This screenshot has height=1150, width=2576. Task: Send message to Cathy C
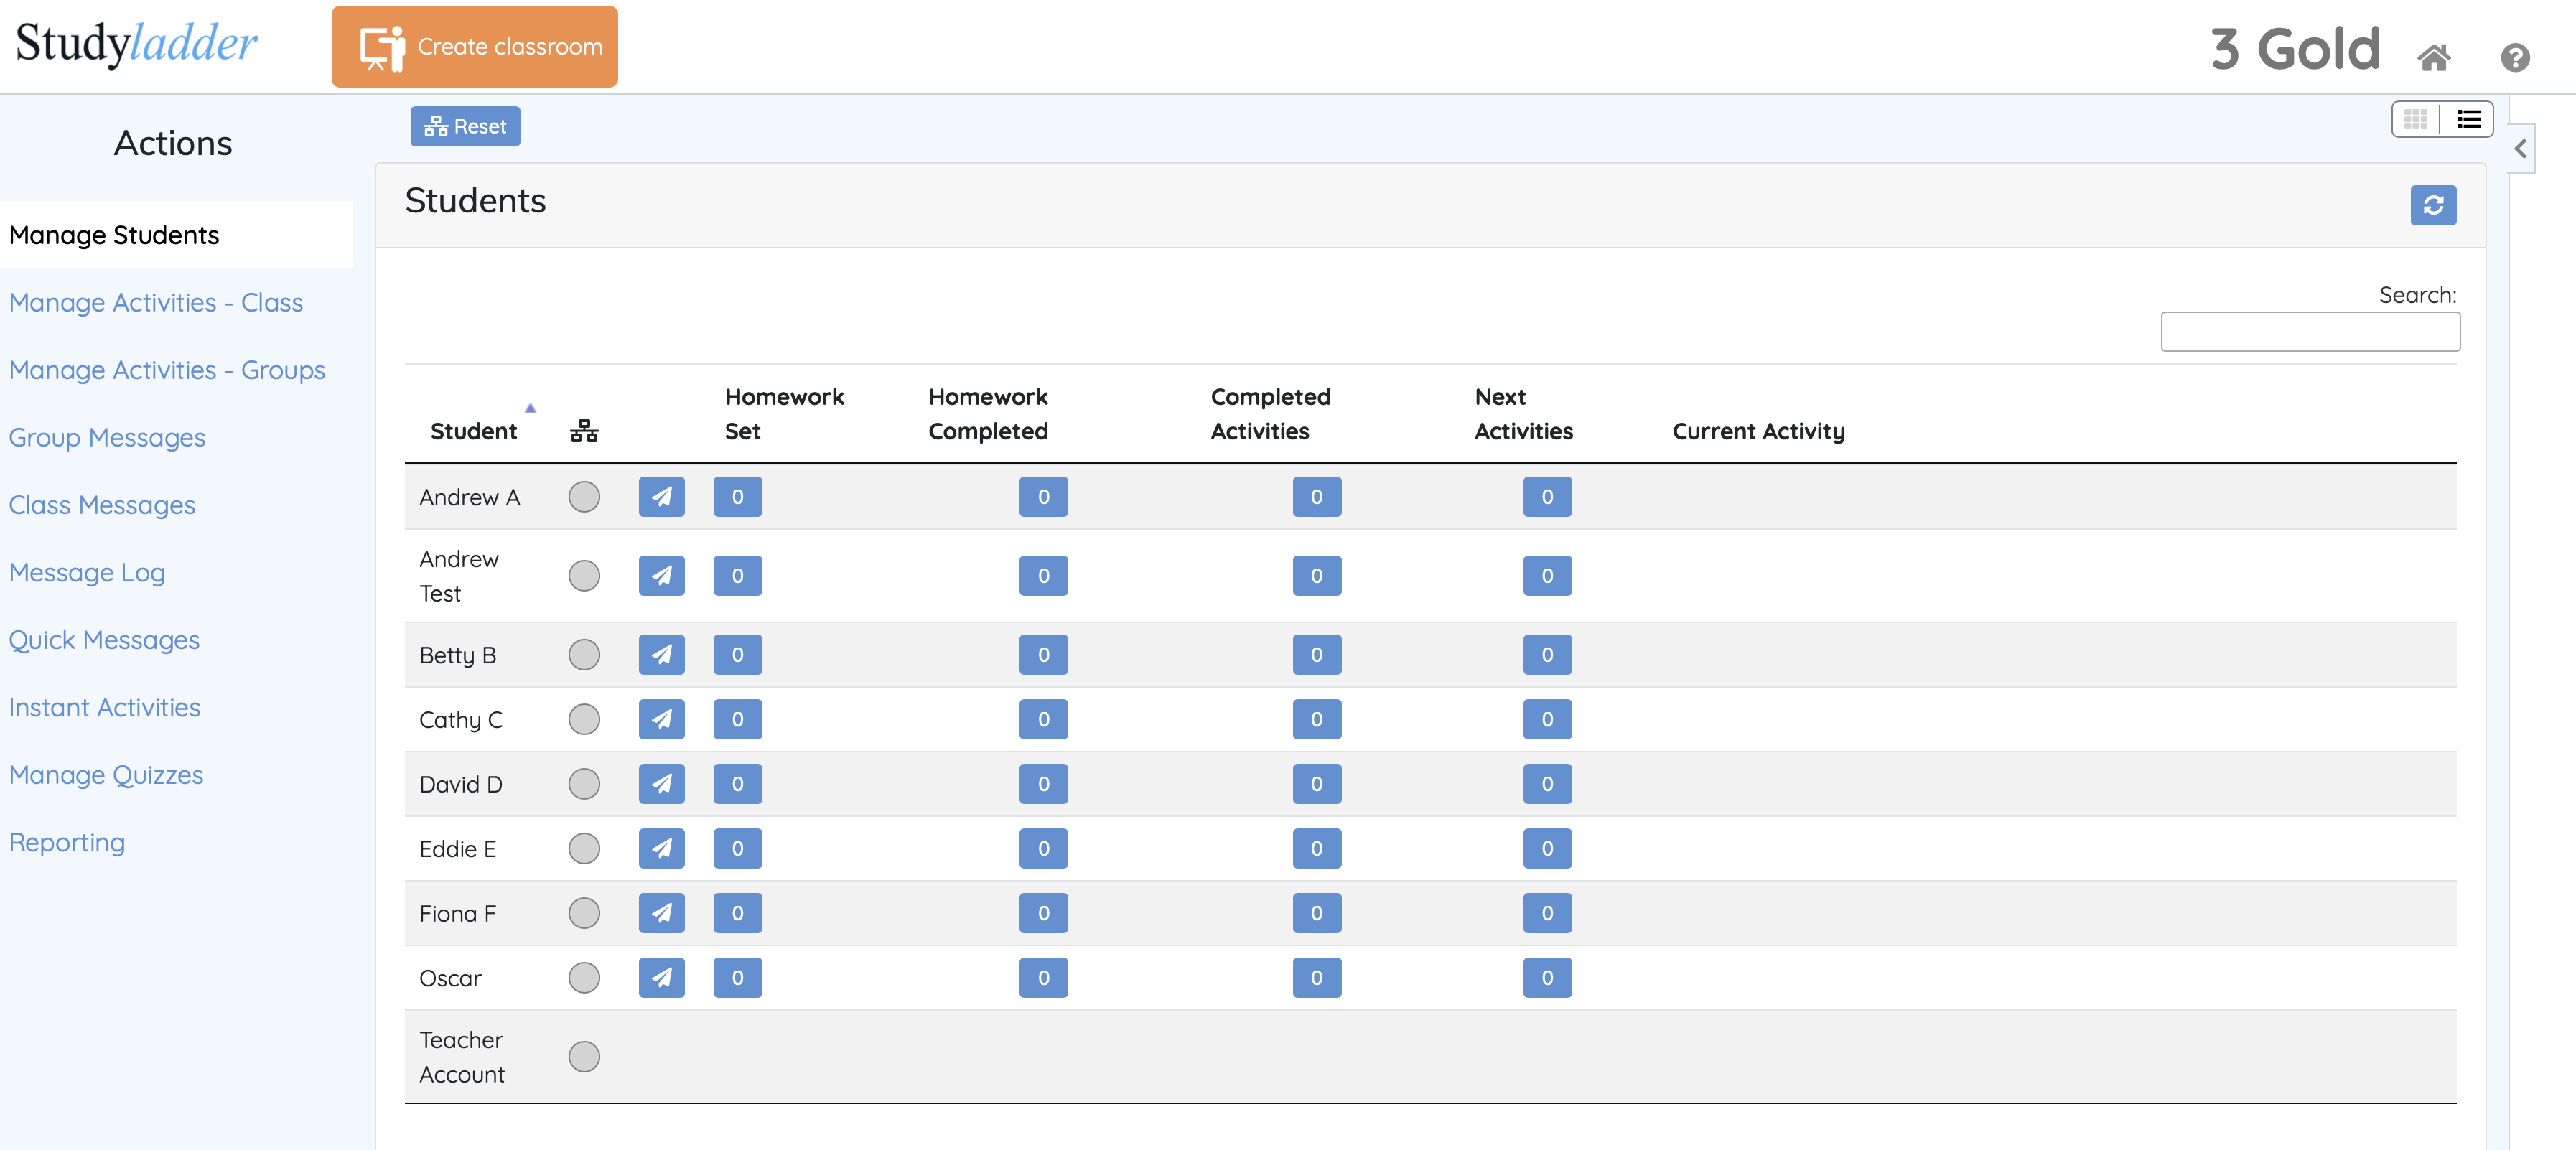(x=661, y=720)
